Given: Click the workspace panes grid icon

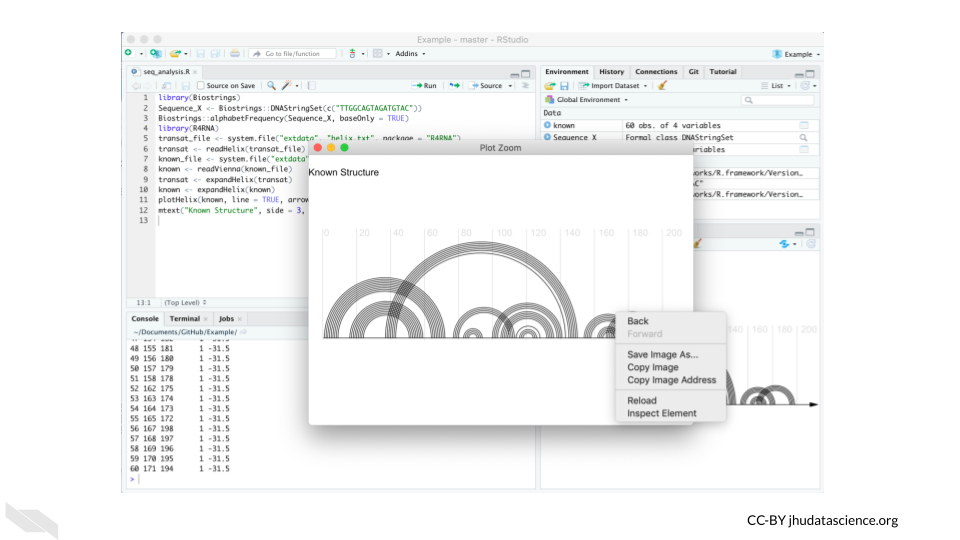Looking at the screenshot, I should point(378,53).
